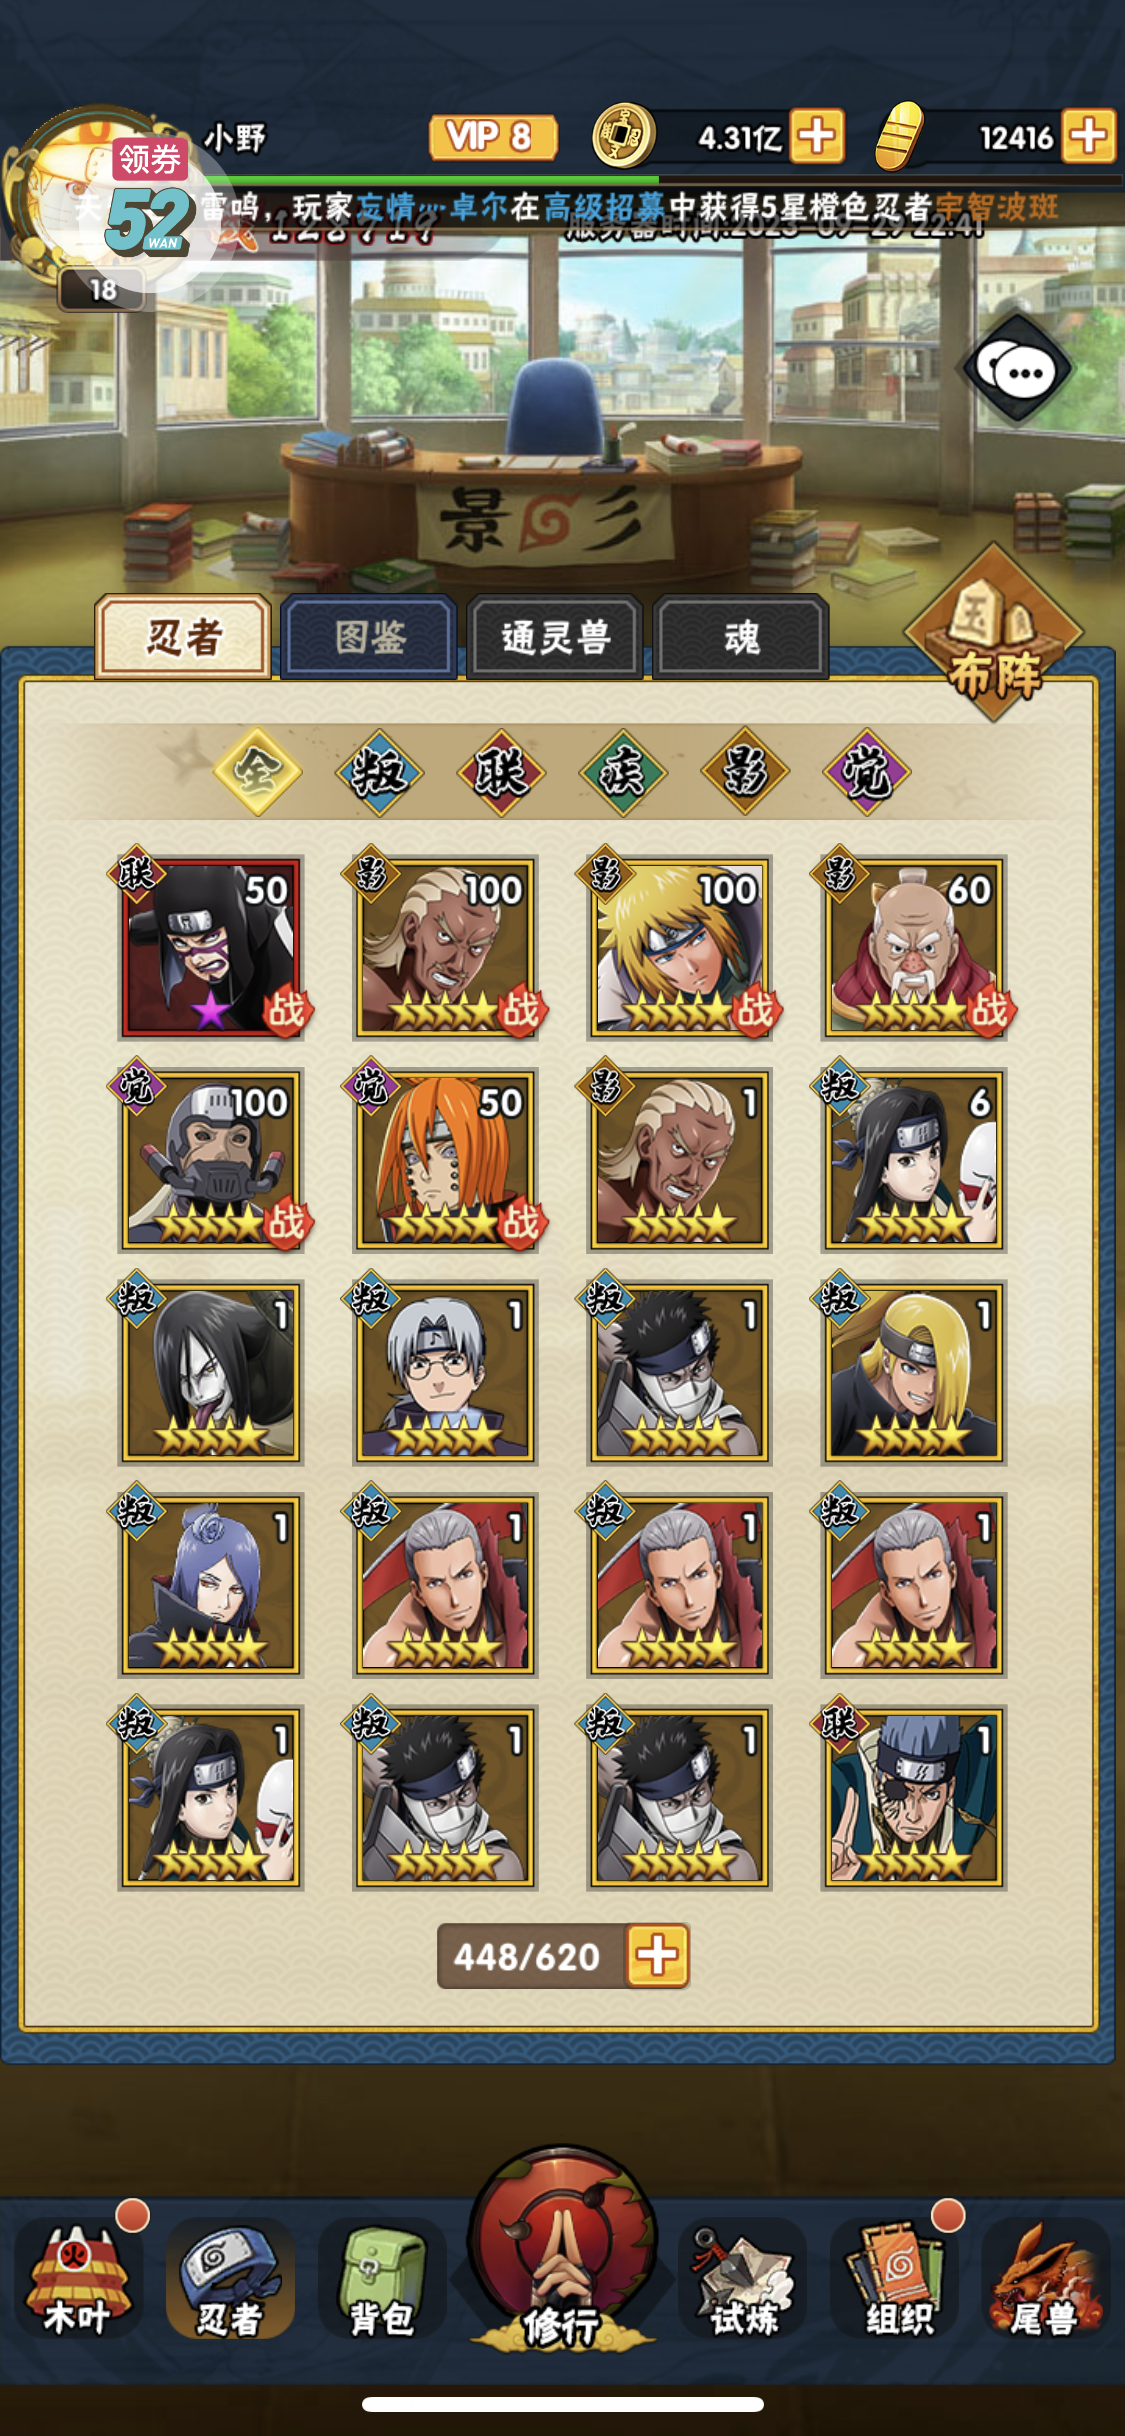Switch to the 图鉴 tab
The width and height of the screenshot is (1125, 2436).
[369, 637]
